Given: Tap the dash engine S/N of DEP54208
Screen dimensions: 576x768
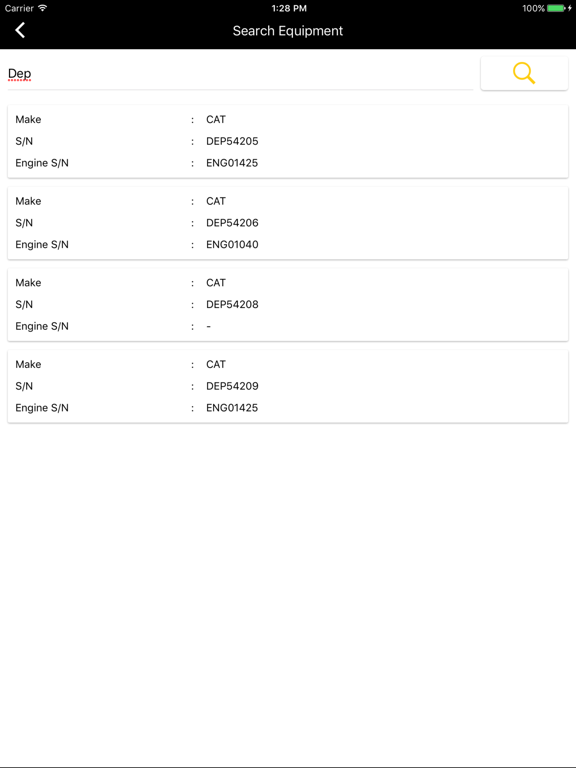Looking at the screenshot, I should coord(209,326).
